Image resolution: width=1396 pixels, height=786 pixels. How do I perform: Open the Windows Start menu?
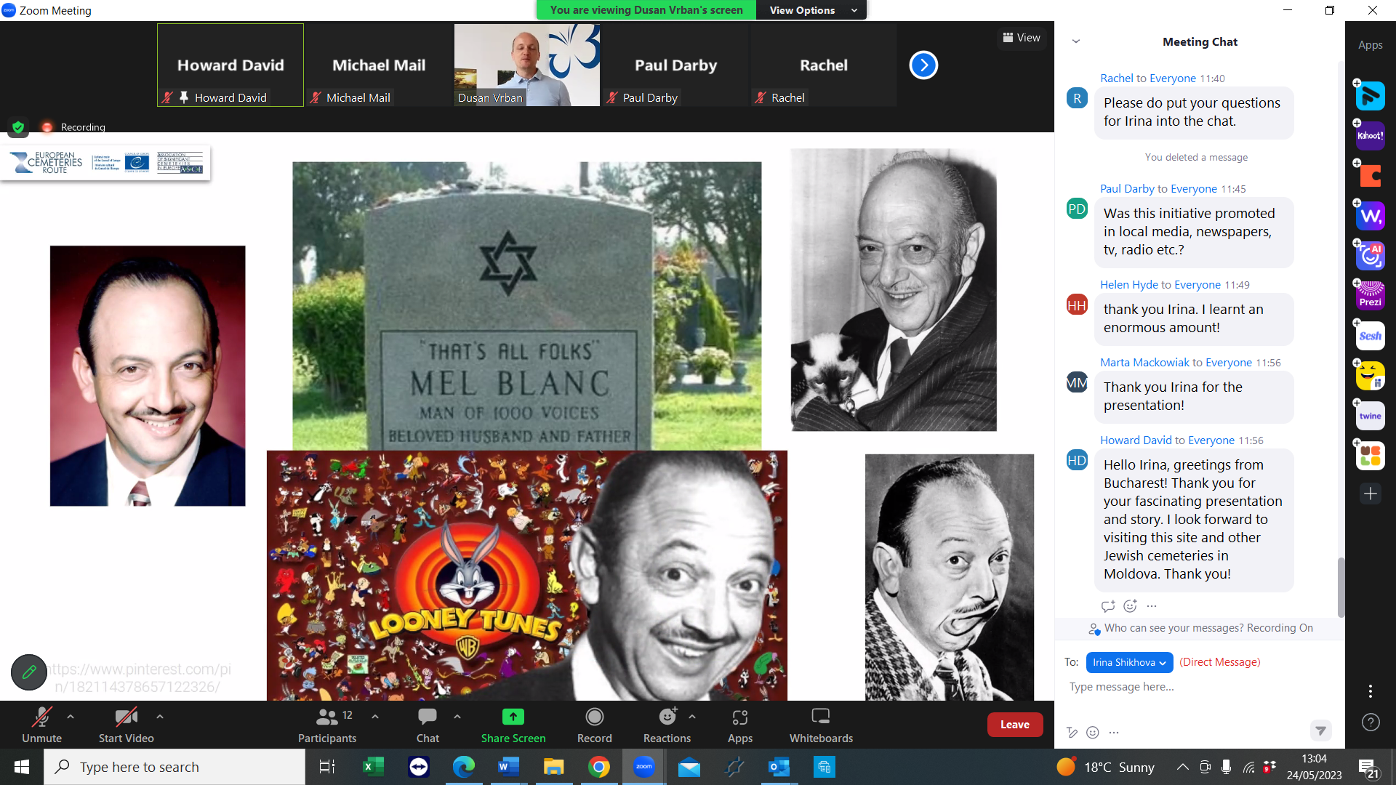(20, 767)
